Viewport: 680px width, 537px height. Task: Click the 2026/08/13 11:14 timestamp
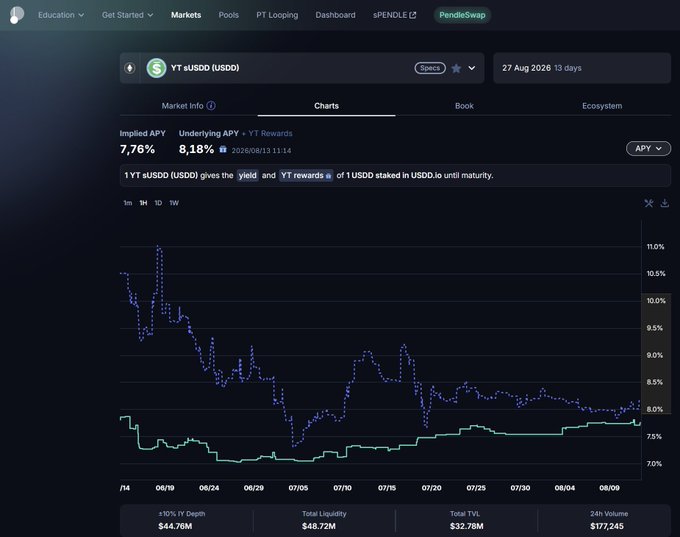[261, 151]
